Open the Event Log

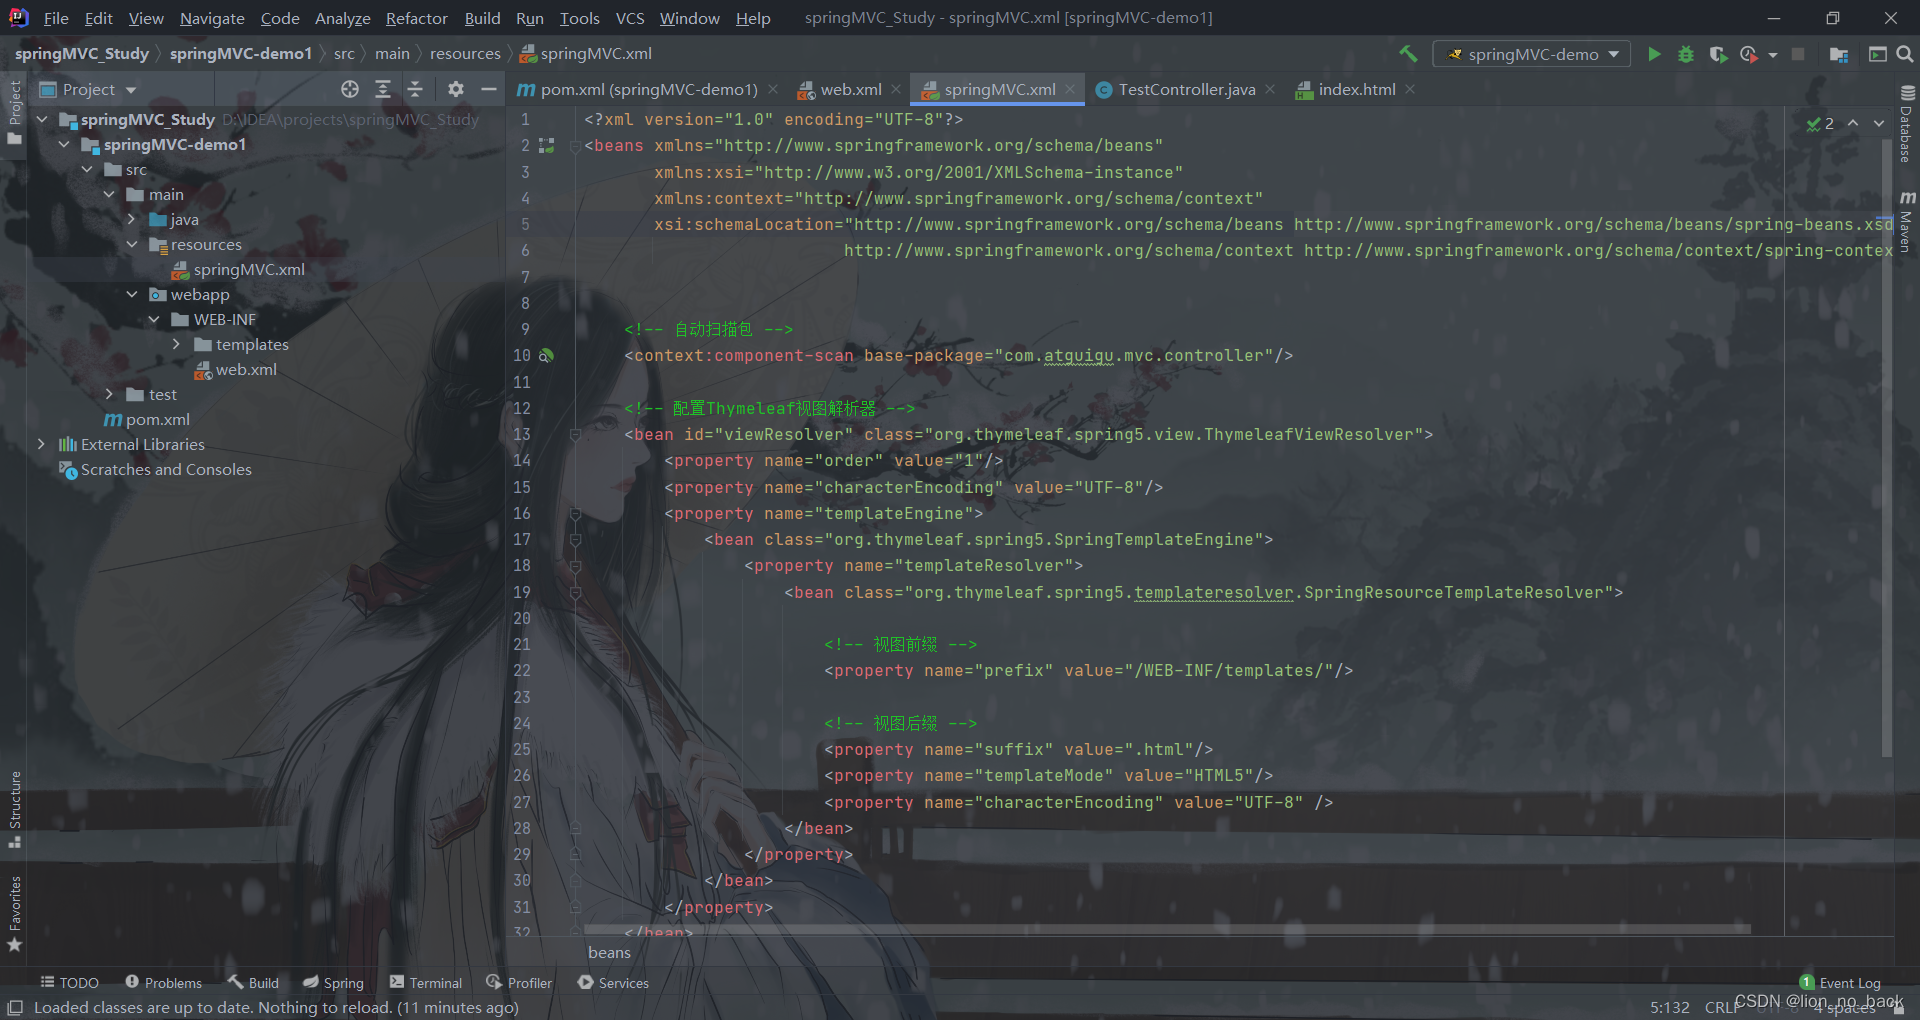click(x=1840, y=983)
